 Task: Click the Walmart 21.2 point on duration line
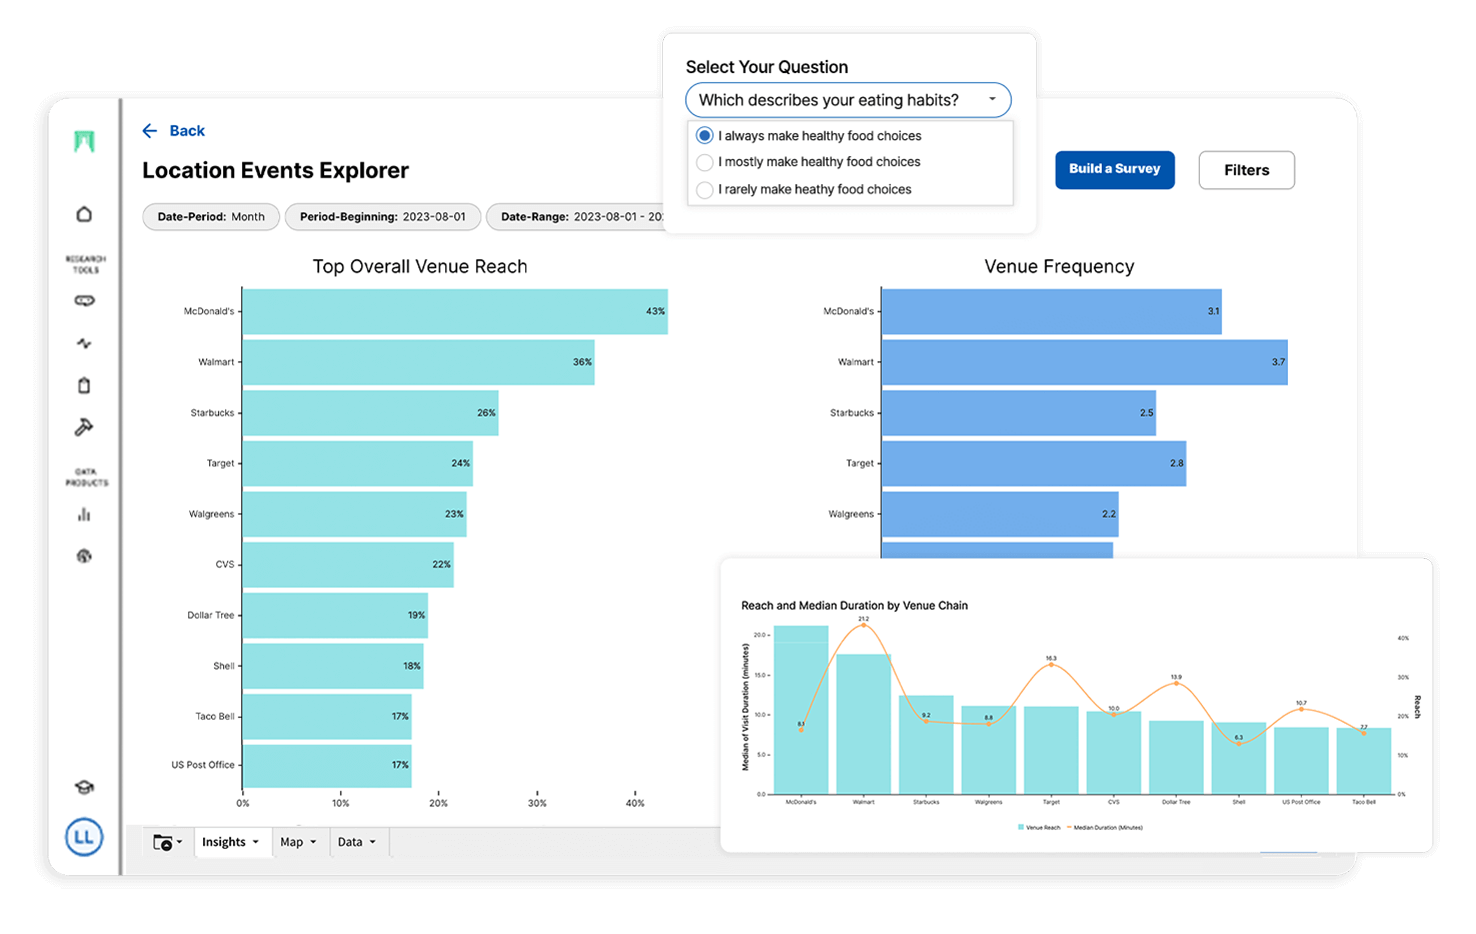coord(864,625)
